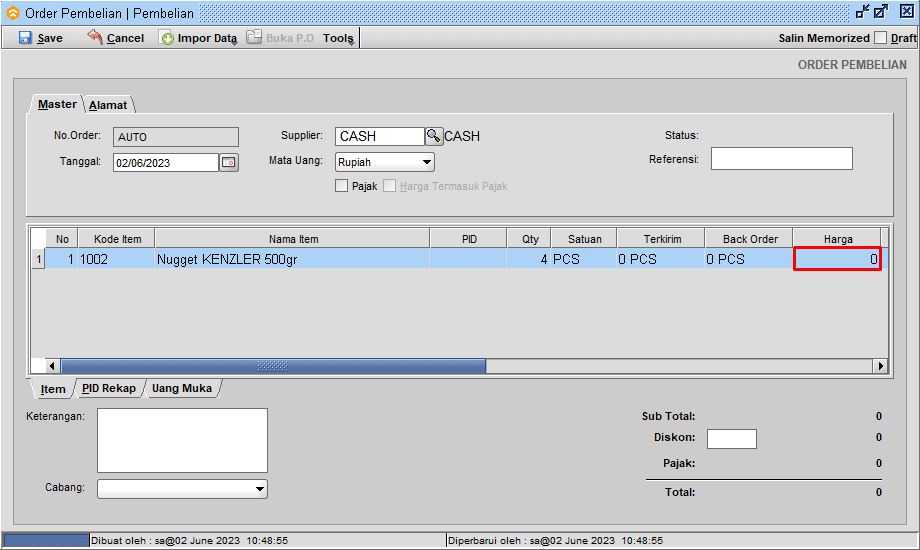Click the Nama Item column header

point(293,239)
